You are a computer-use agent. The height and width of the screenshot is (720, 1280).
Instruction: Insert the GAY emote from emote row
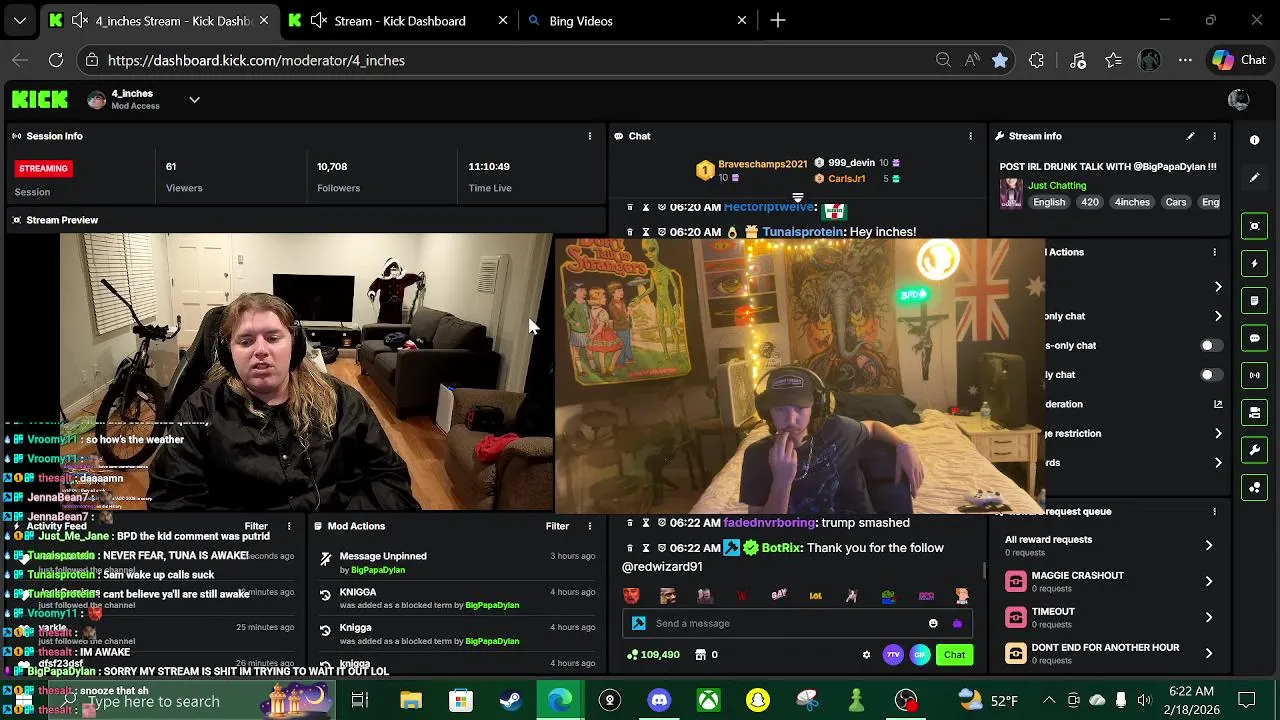coord(779,595)
